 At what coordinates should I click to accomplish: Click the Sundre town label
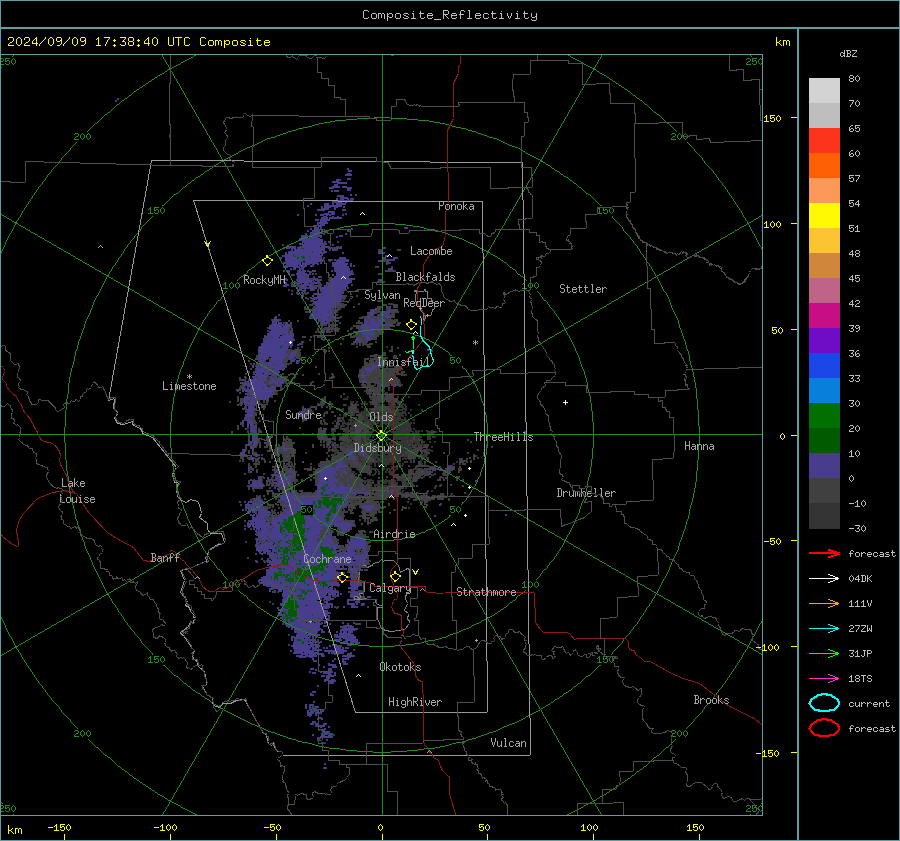coord(303,415)
